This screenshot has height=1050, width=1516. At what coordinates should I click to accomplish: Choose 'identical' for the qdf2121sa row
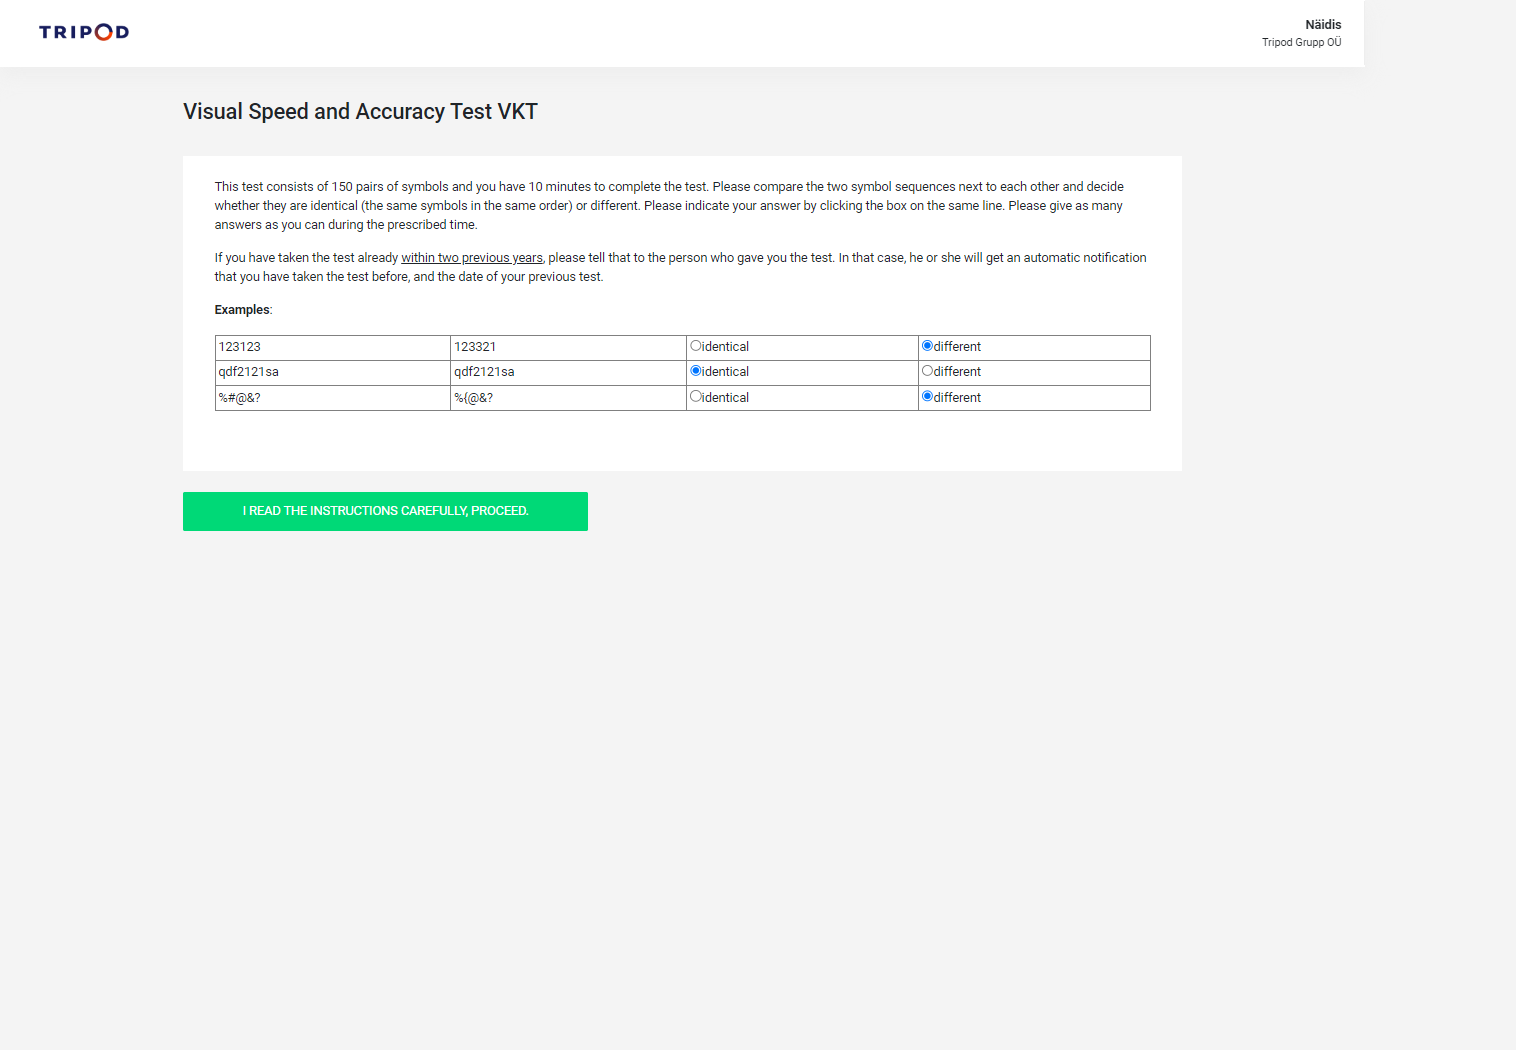696,371
